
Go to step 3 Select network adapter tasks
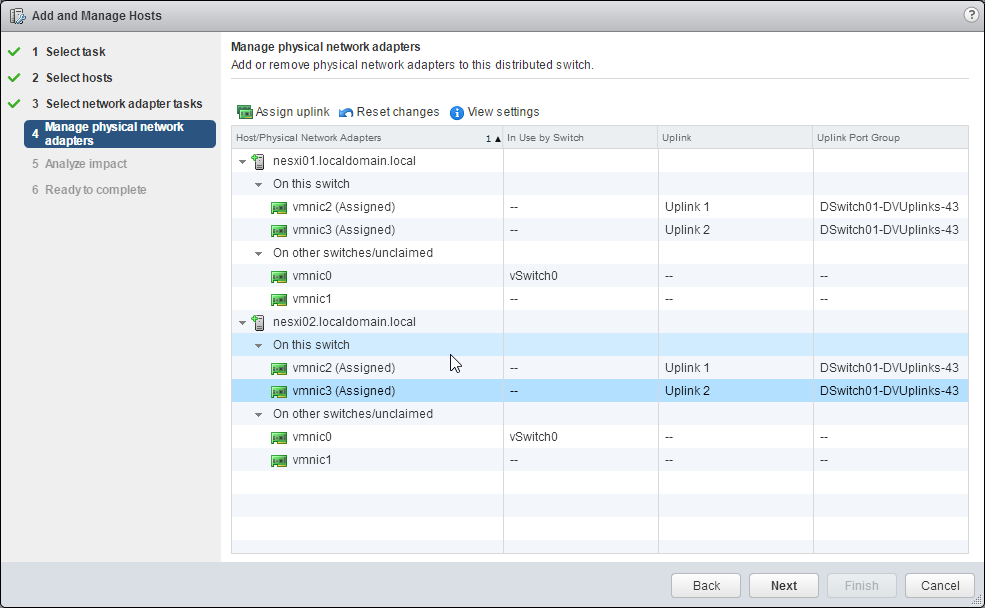coord(123,104)
